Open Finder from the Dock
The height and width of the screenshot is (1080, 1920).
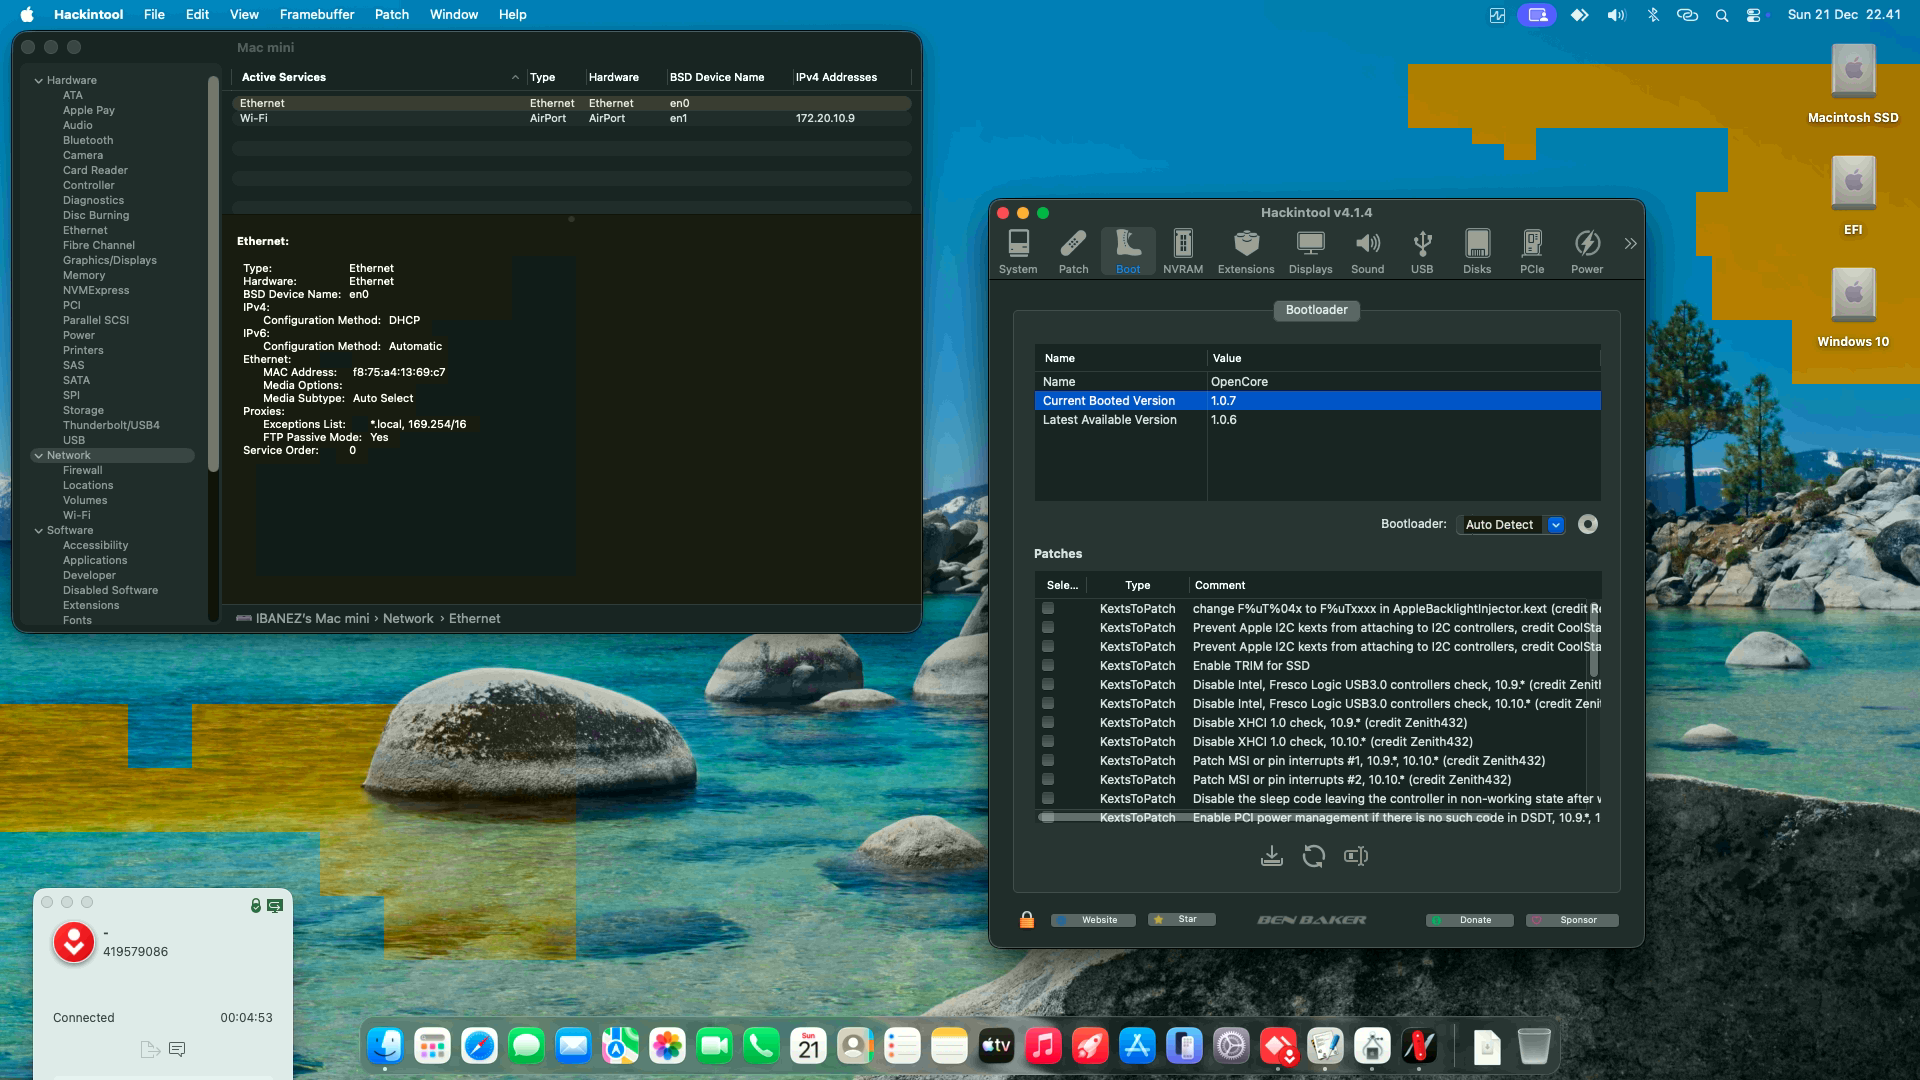pos(385,1047)
